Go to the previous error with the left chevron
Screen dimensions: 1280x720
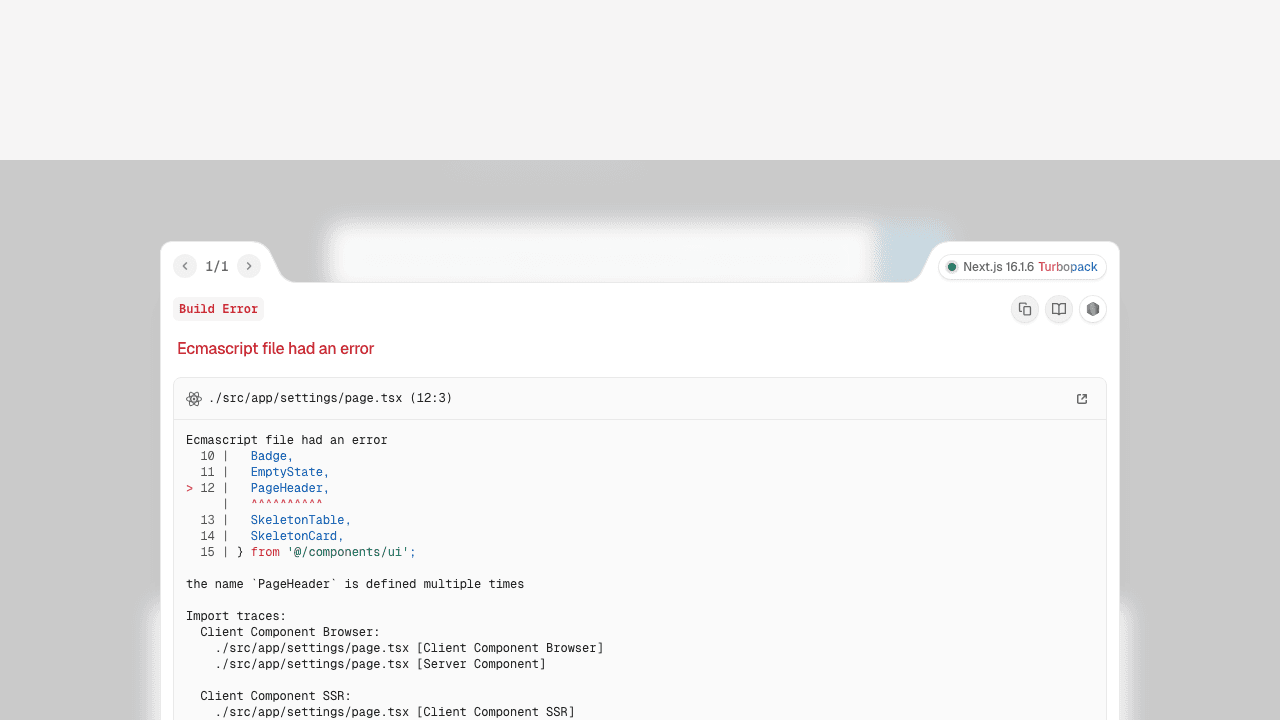pyautogui.click(x=185, y=266)
